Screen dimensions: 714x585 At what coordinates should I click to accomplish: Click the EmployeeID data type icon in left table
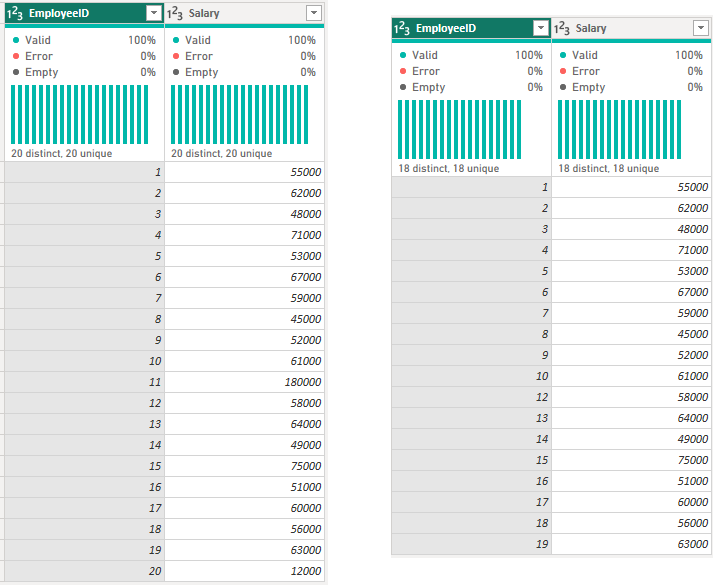point(15,14)
